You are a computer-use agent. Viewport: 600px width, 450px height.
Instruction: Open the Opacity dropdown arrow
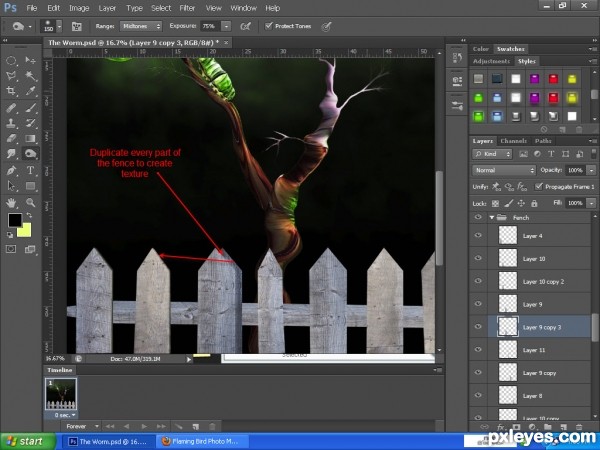[592, 170]
